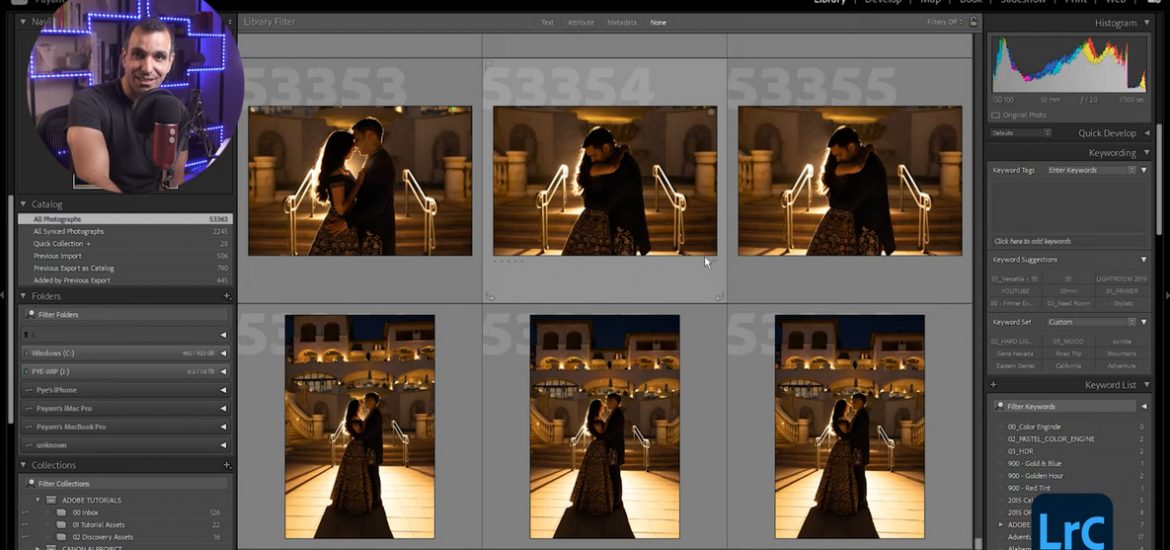Apply the California keyword
The image size is (1170, 550).
(1068, 366)
